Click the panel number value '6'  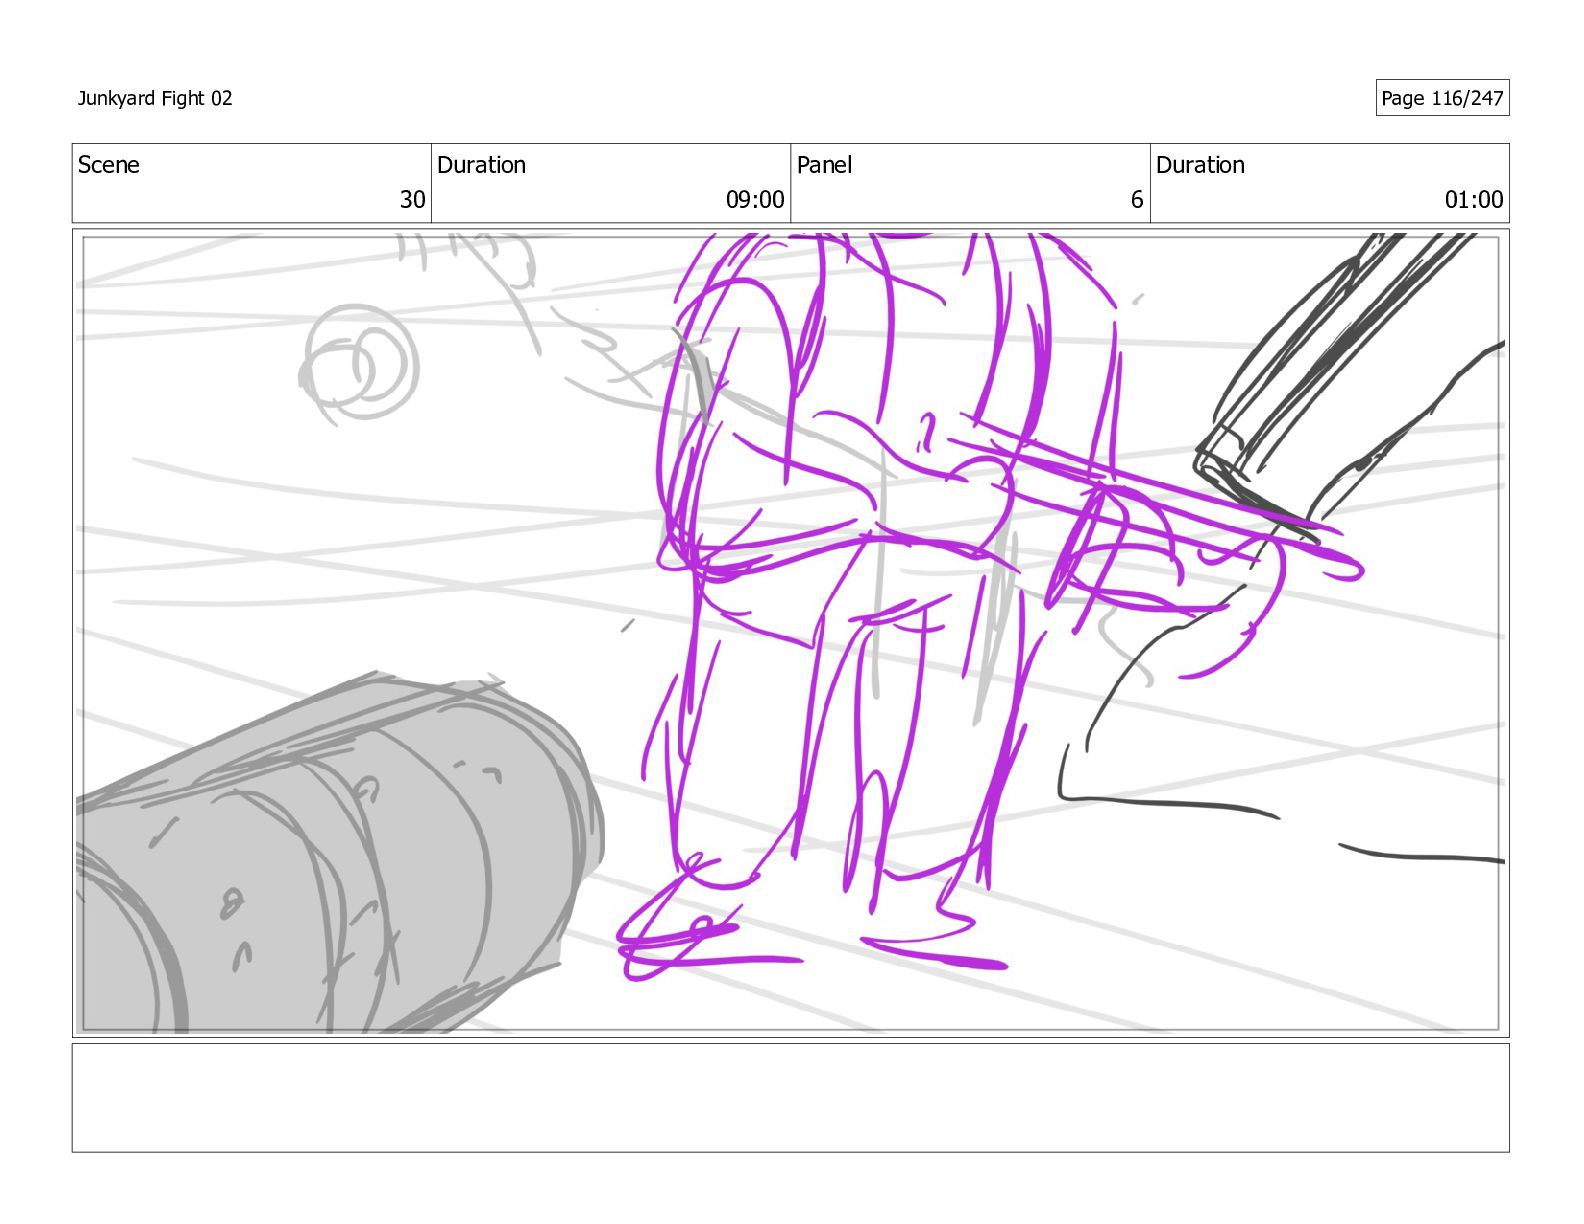point(1137,200)
